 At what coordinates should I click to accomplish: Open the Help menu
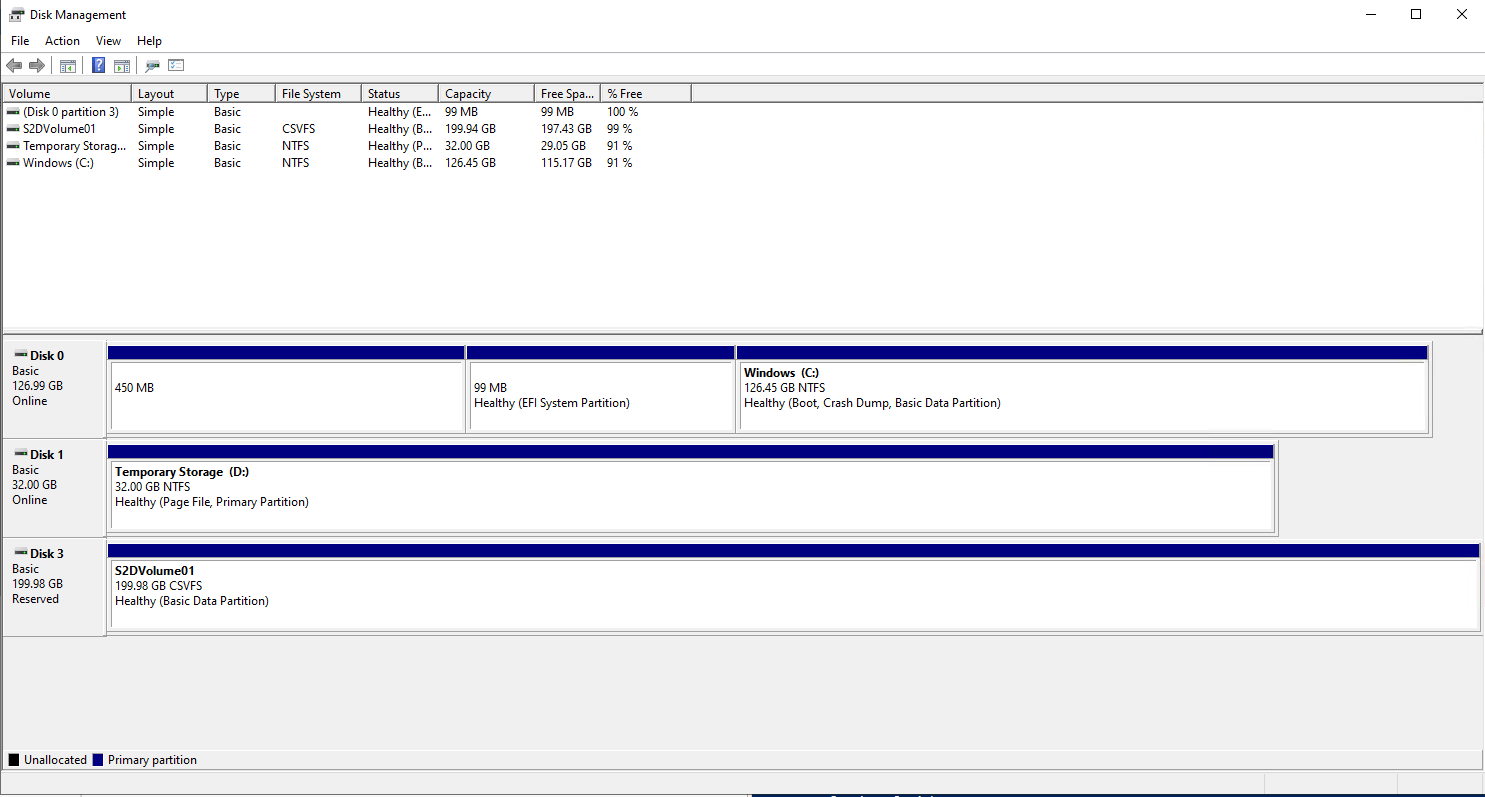149,40
